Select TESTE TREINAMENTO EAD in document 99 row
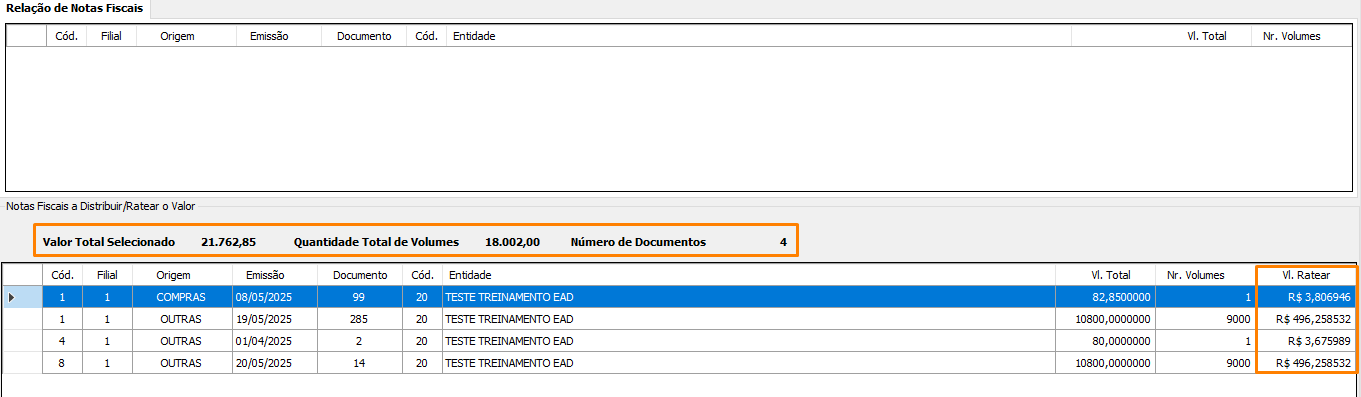 click(750, 297)
